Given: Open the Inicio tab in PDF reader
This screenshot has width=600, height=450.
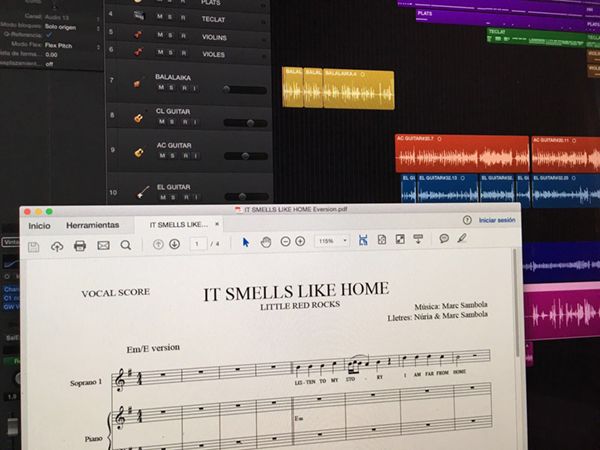Looking at the screenshot, I should [39, 226].
